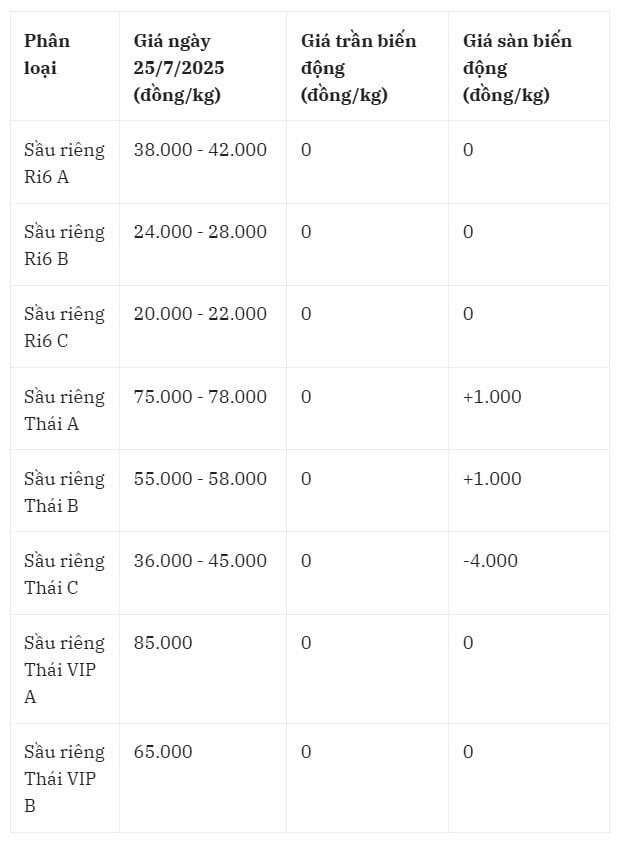Click the 'Sầu riêng Ri6 C' row label
This screenshot has height=847, width=619.
(x=64, y=327)
